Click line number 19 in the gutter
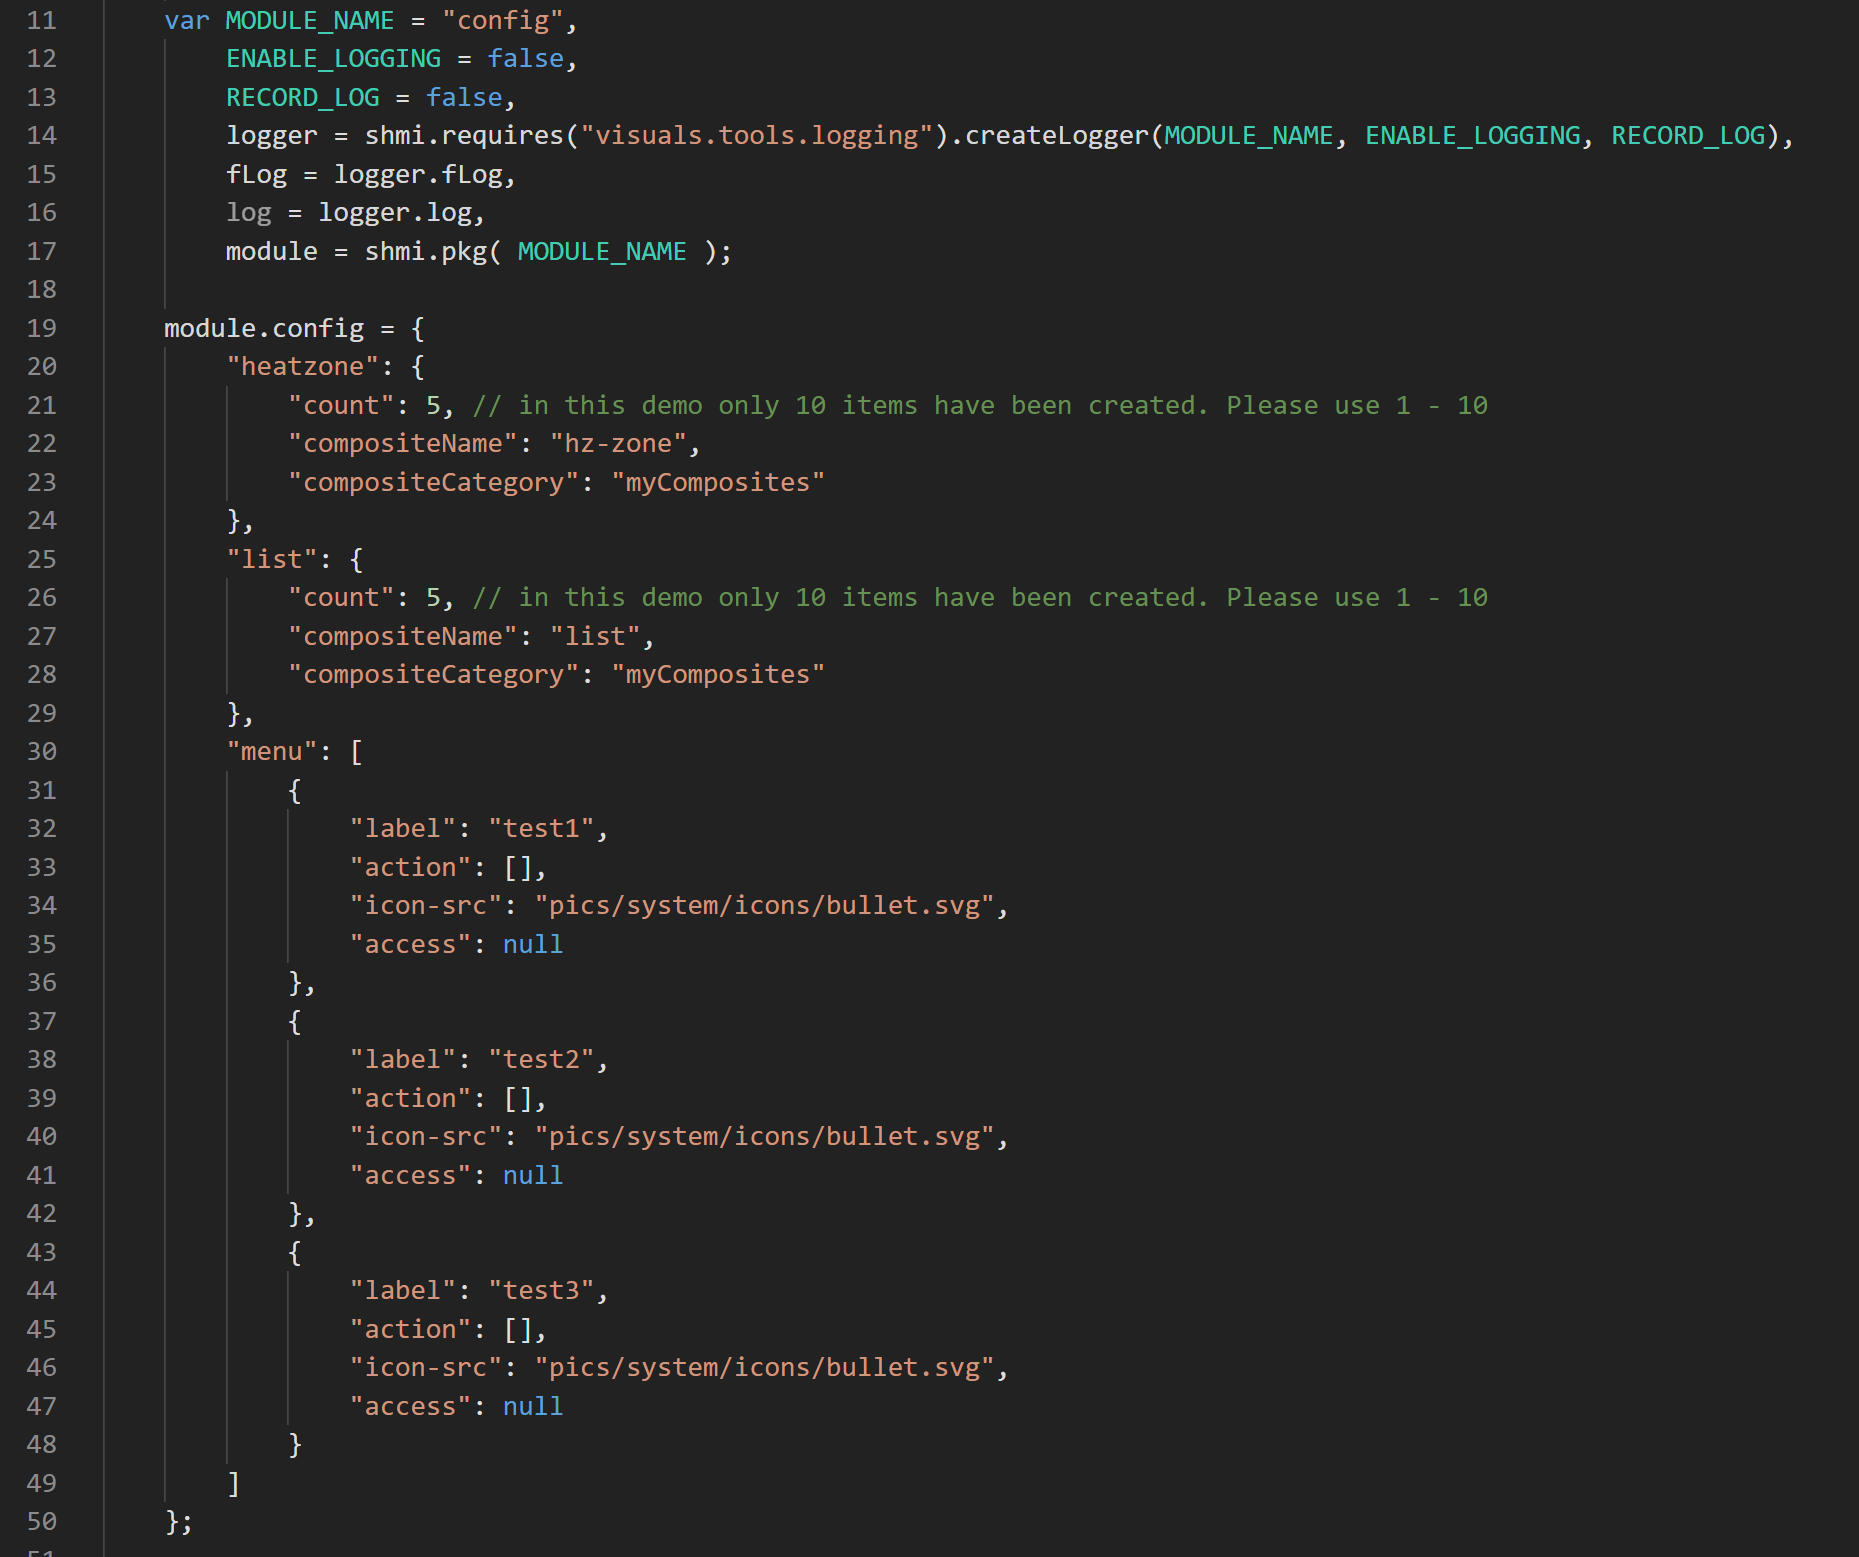The height and width of the screenshot is (1557, 1859). click(x=41, y=328)
